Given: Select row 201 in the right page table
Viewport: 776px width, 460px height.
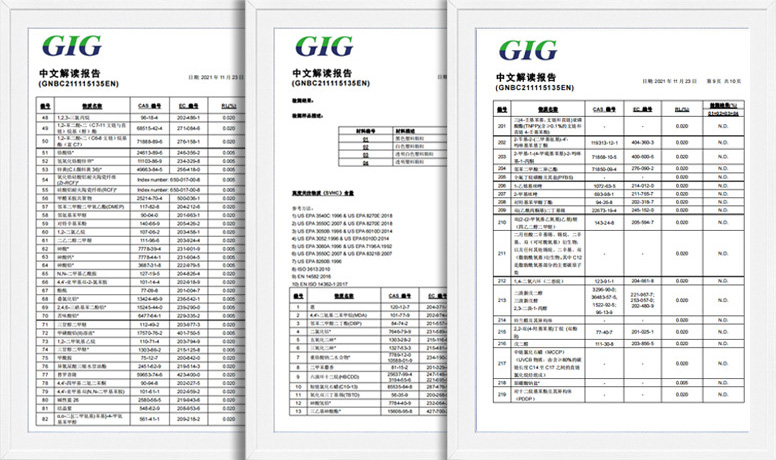Looking at the screenshot, I should click(503, 125).
